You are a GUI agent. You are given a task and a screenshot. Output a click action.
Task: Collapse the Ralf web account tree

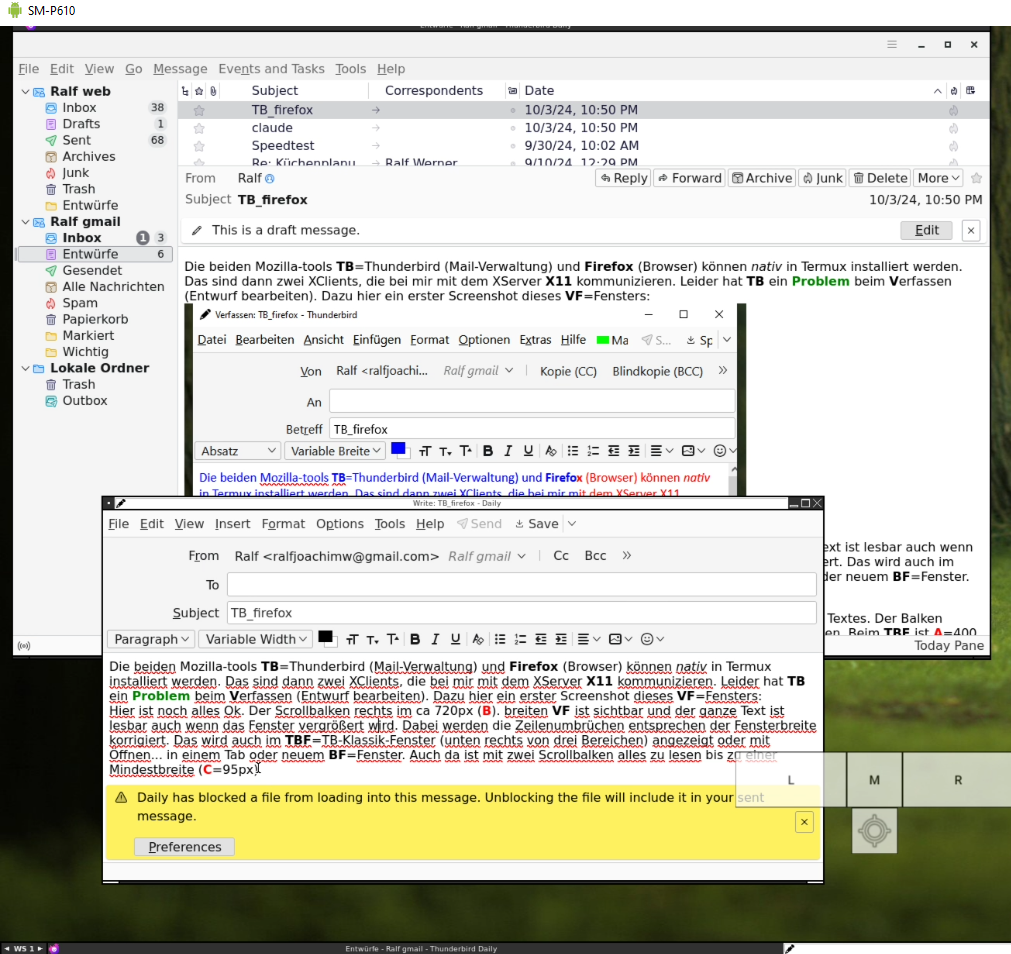[25, 91]
